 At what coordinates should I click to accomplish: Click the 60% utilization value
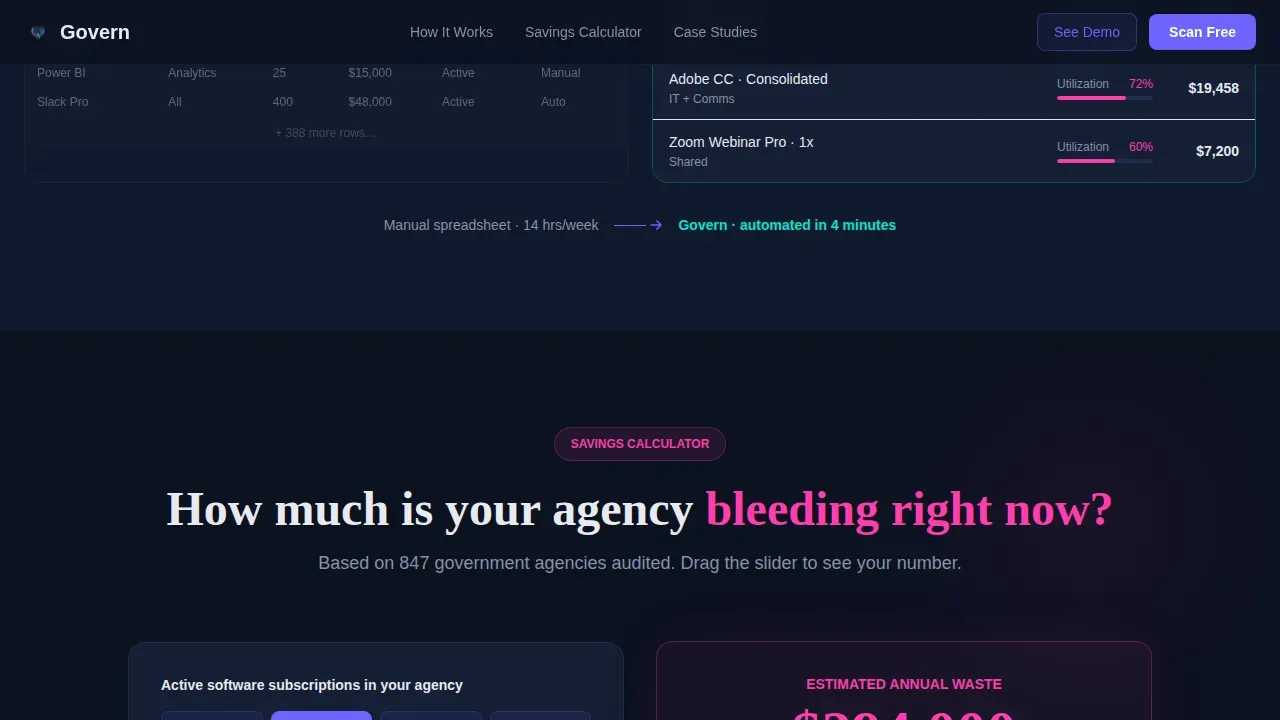[x=1141, y=147]
